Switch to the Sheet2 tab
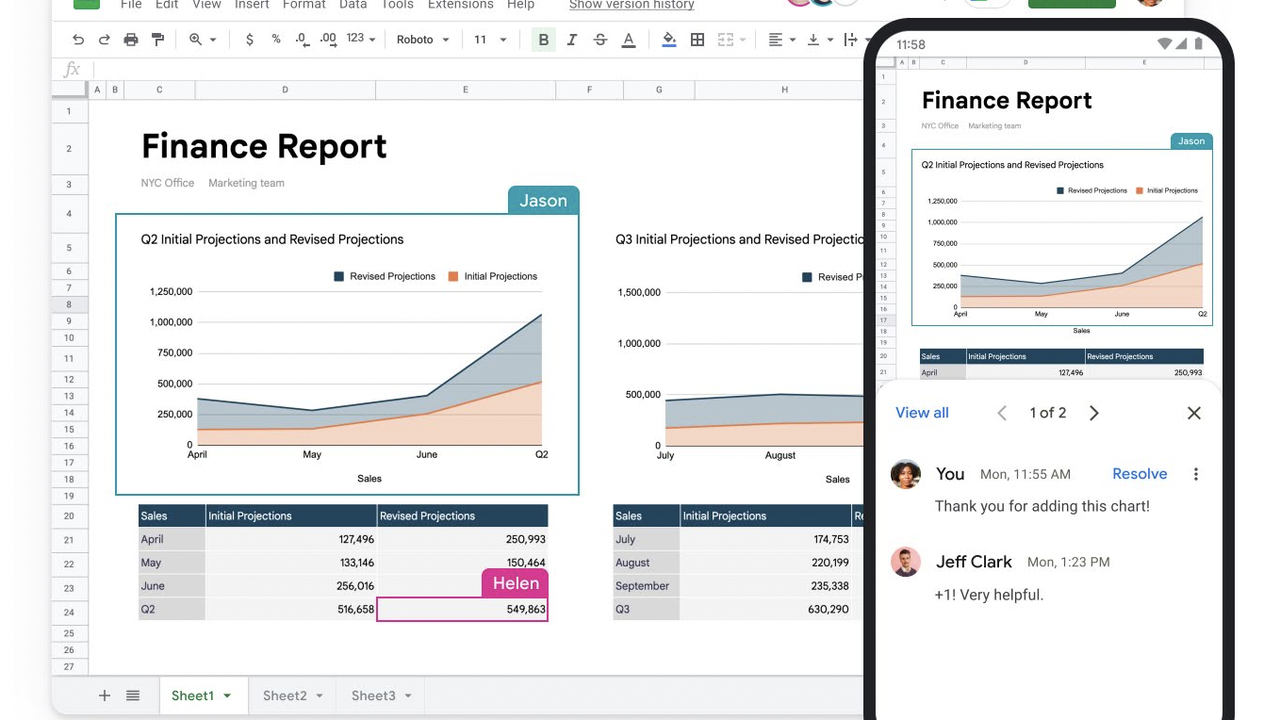The height and width of the screenshot is (720, 1280). tap(285, 694)
